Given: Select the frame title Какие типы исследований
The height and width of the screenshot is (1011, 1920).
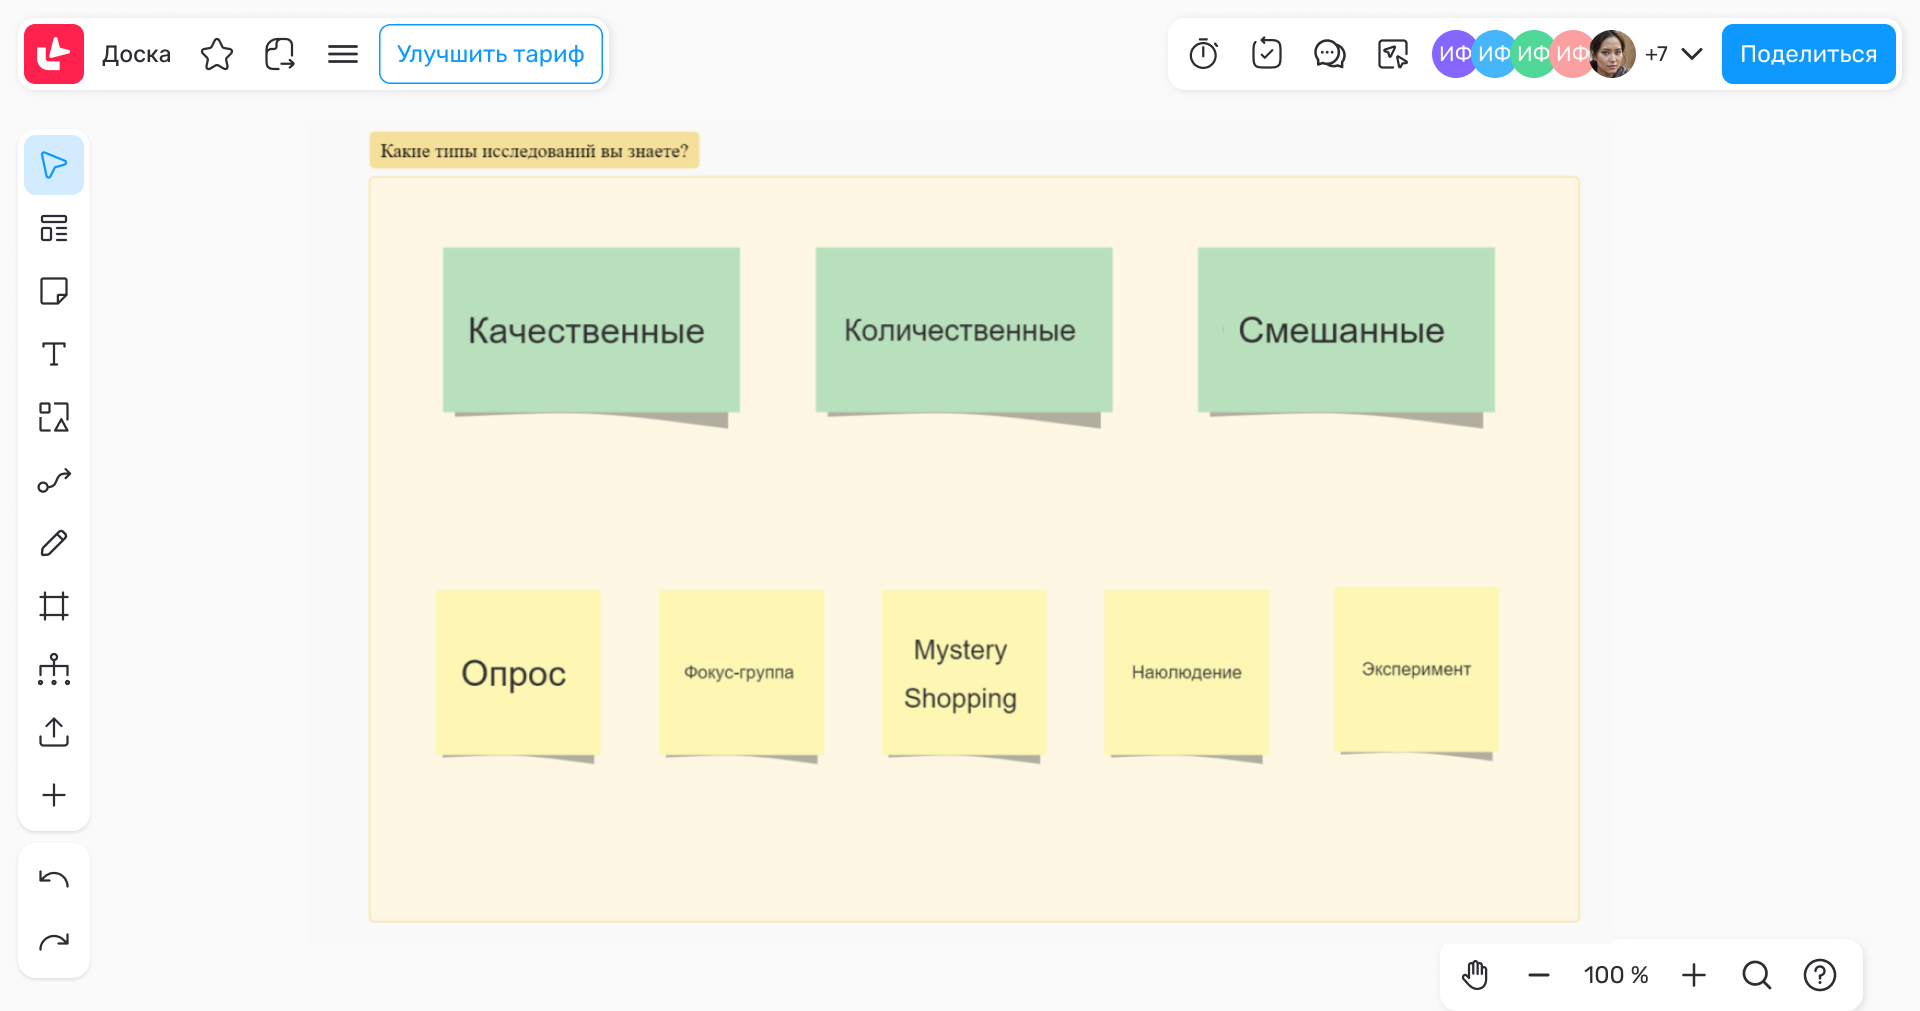Looking at the screenshot, I should point(534,151).
